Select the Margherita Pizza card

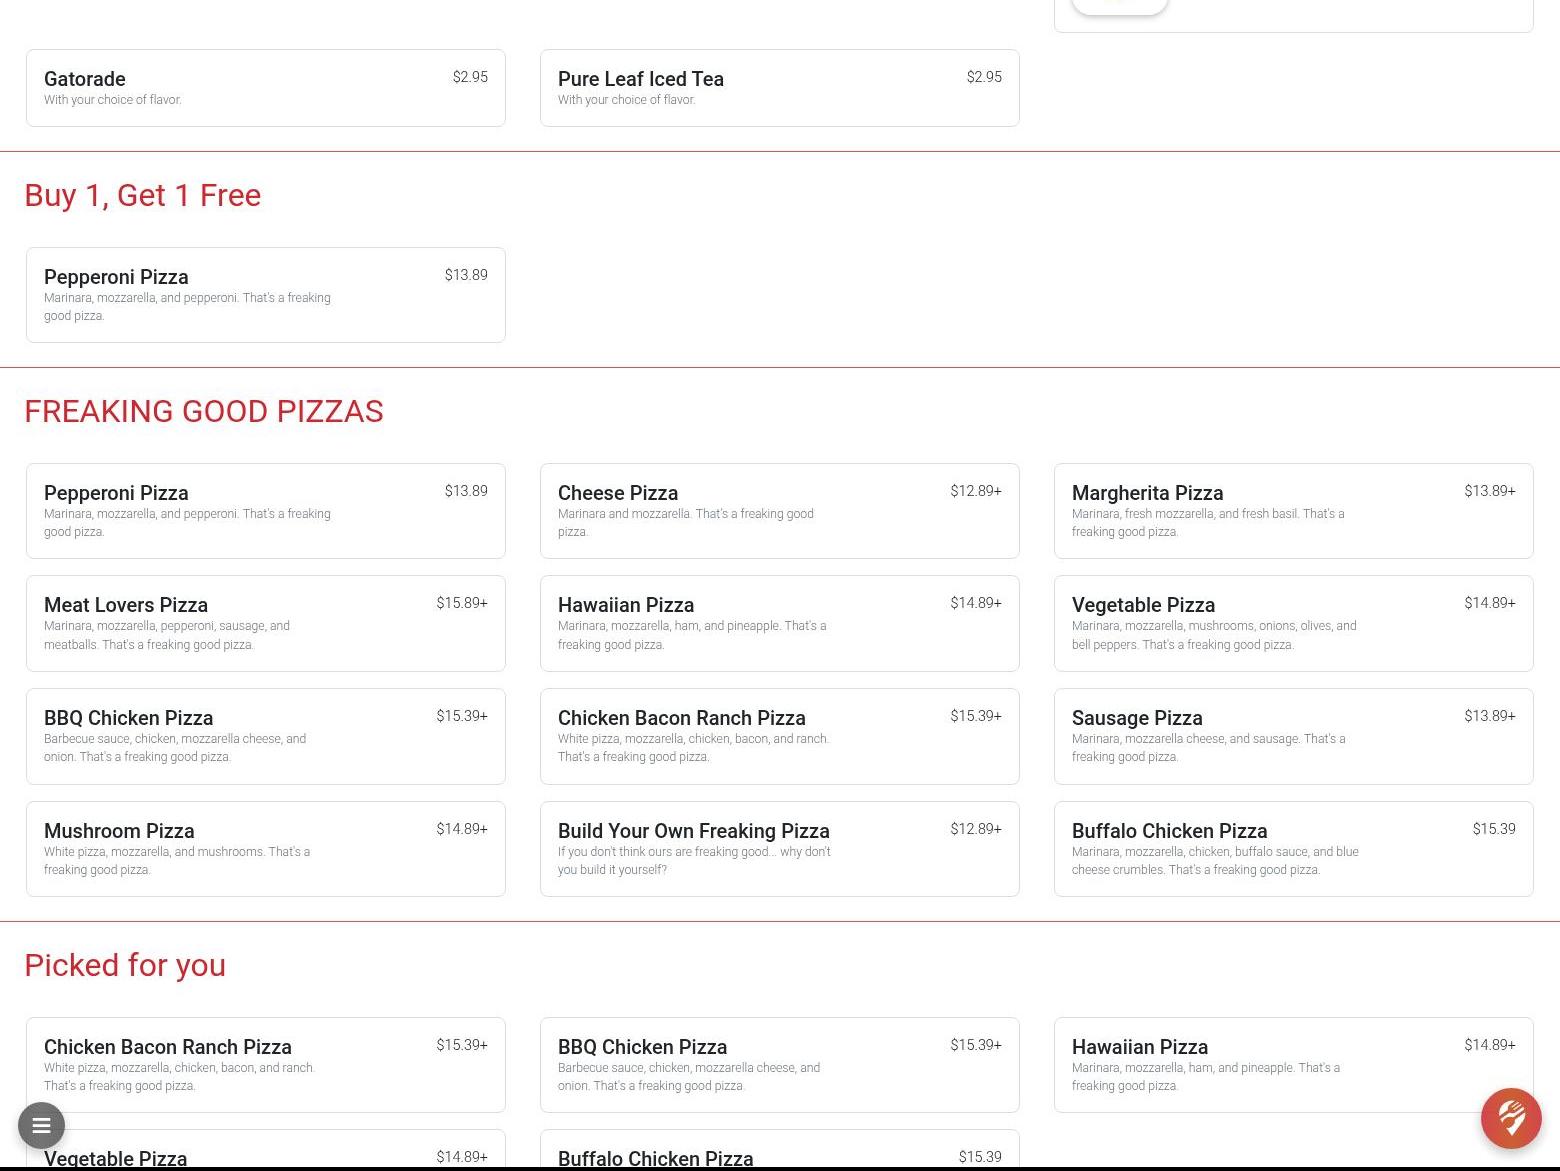(x=1293, y=511)
